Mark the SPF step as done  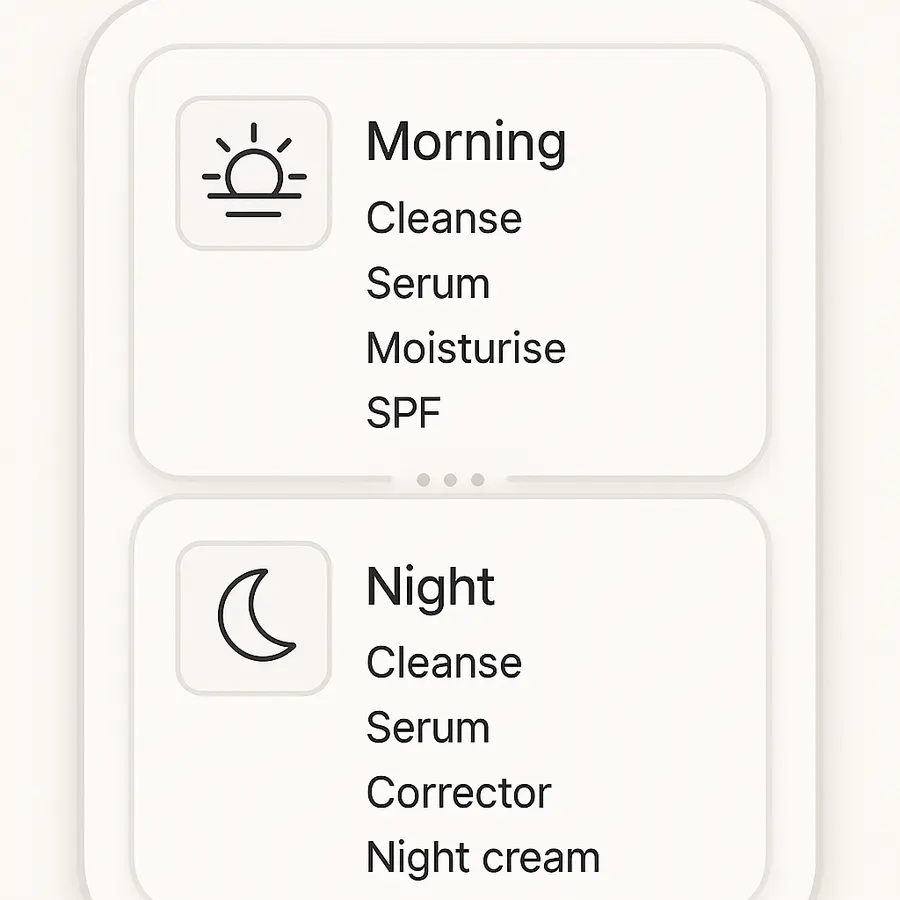click(402, 412)
